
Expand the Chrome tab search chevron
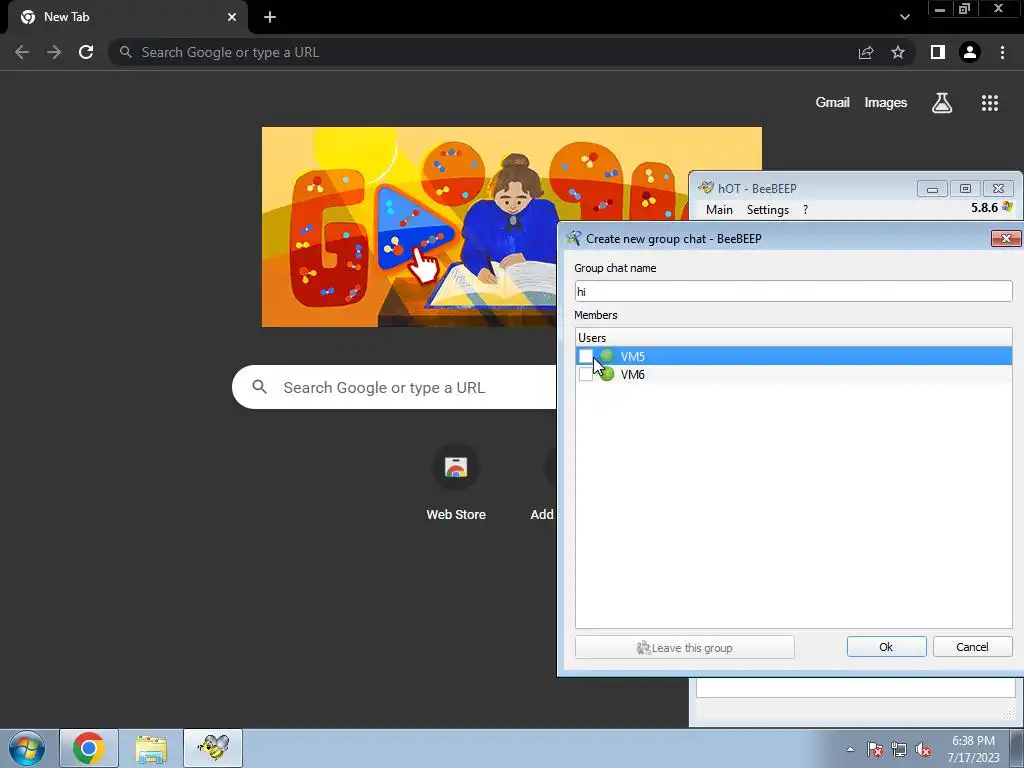(x=904, y=17)
